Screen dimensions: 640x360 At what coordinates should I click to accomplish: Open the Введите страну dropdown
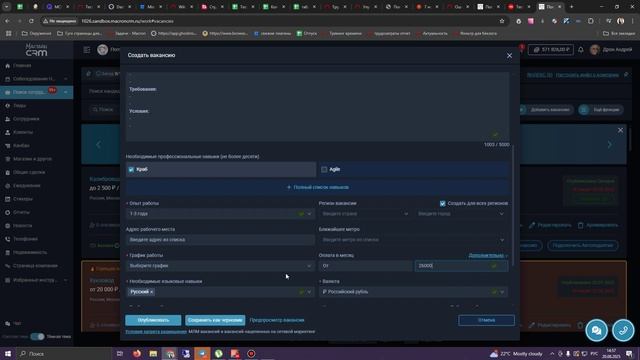(x=364, y=214)
